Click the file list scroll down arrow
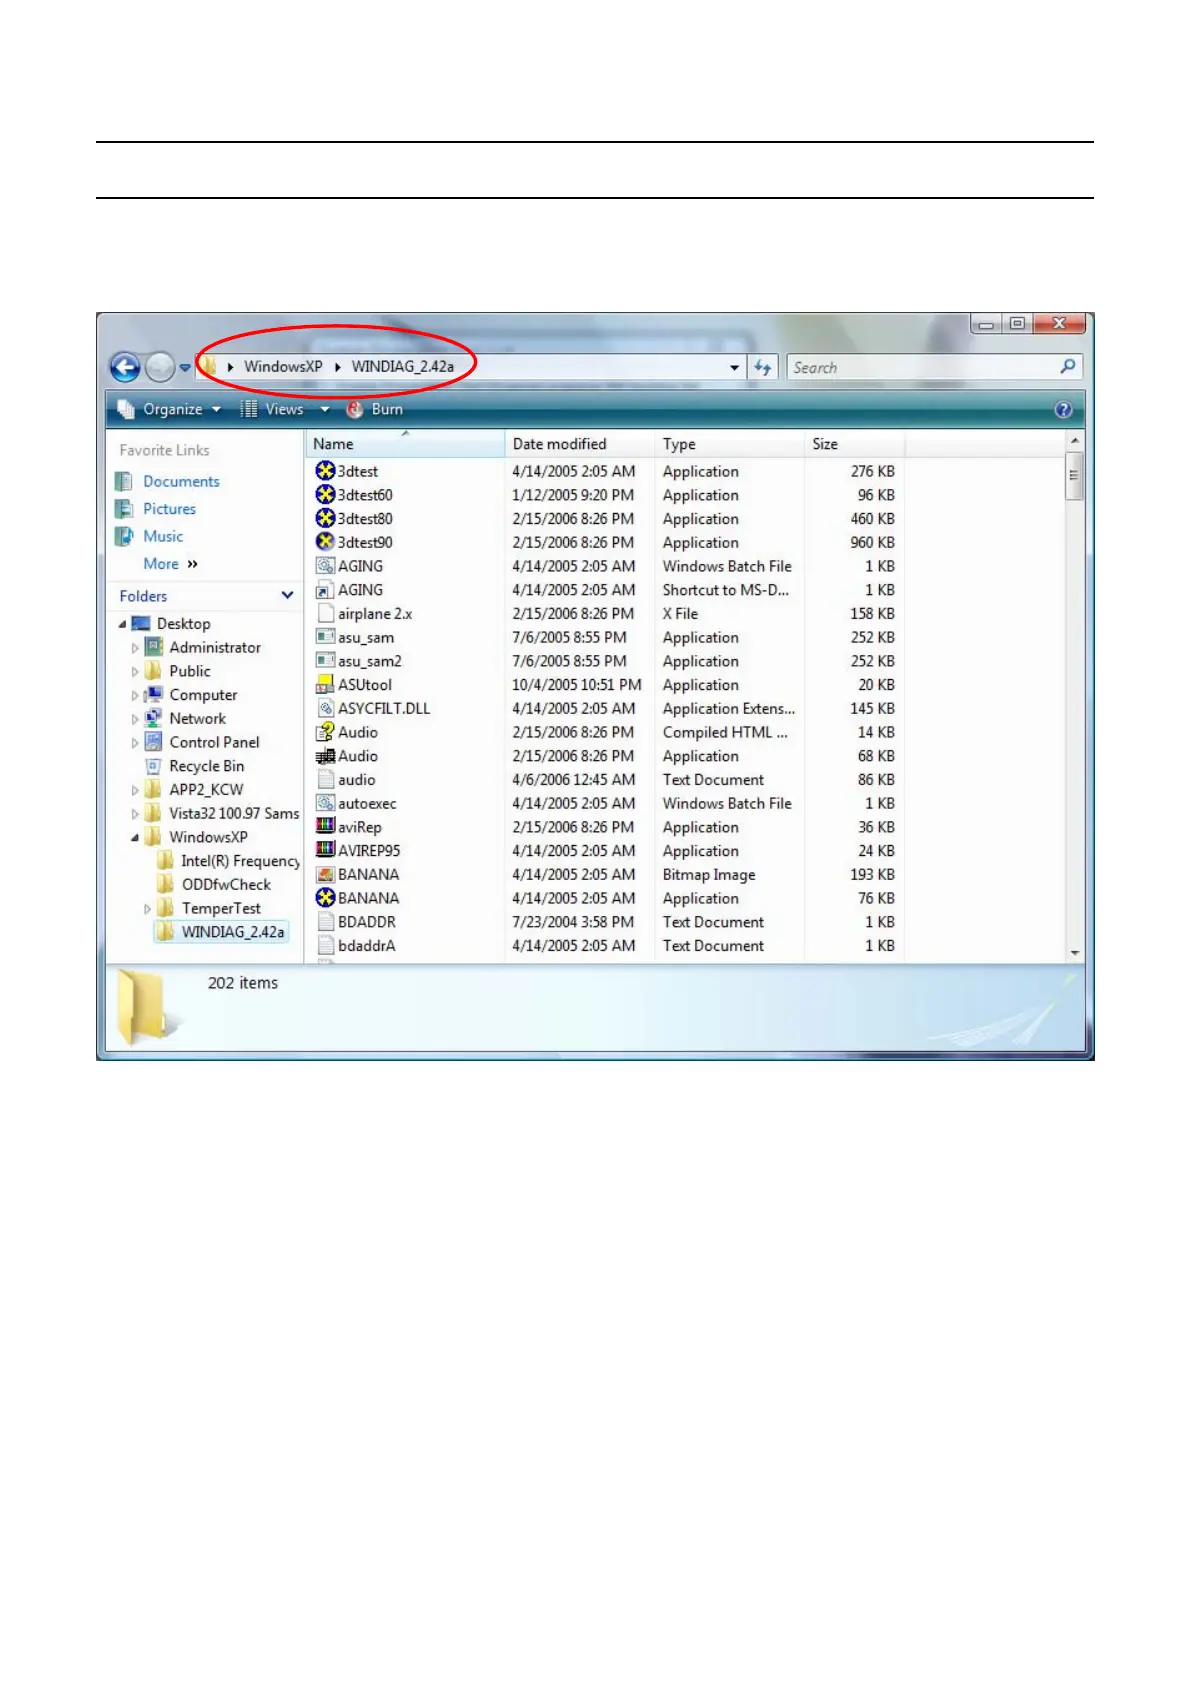Viewport: 1190px width, 1684px height. 1075,953
